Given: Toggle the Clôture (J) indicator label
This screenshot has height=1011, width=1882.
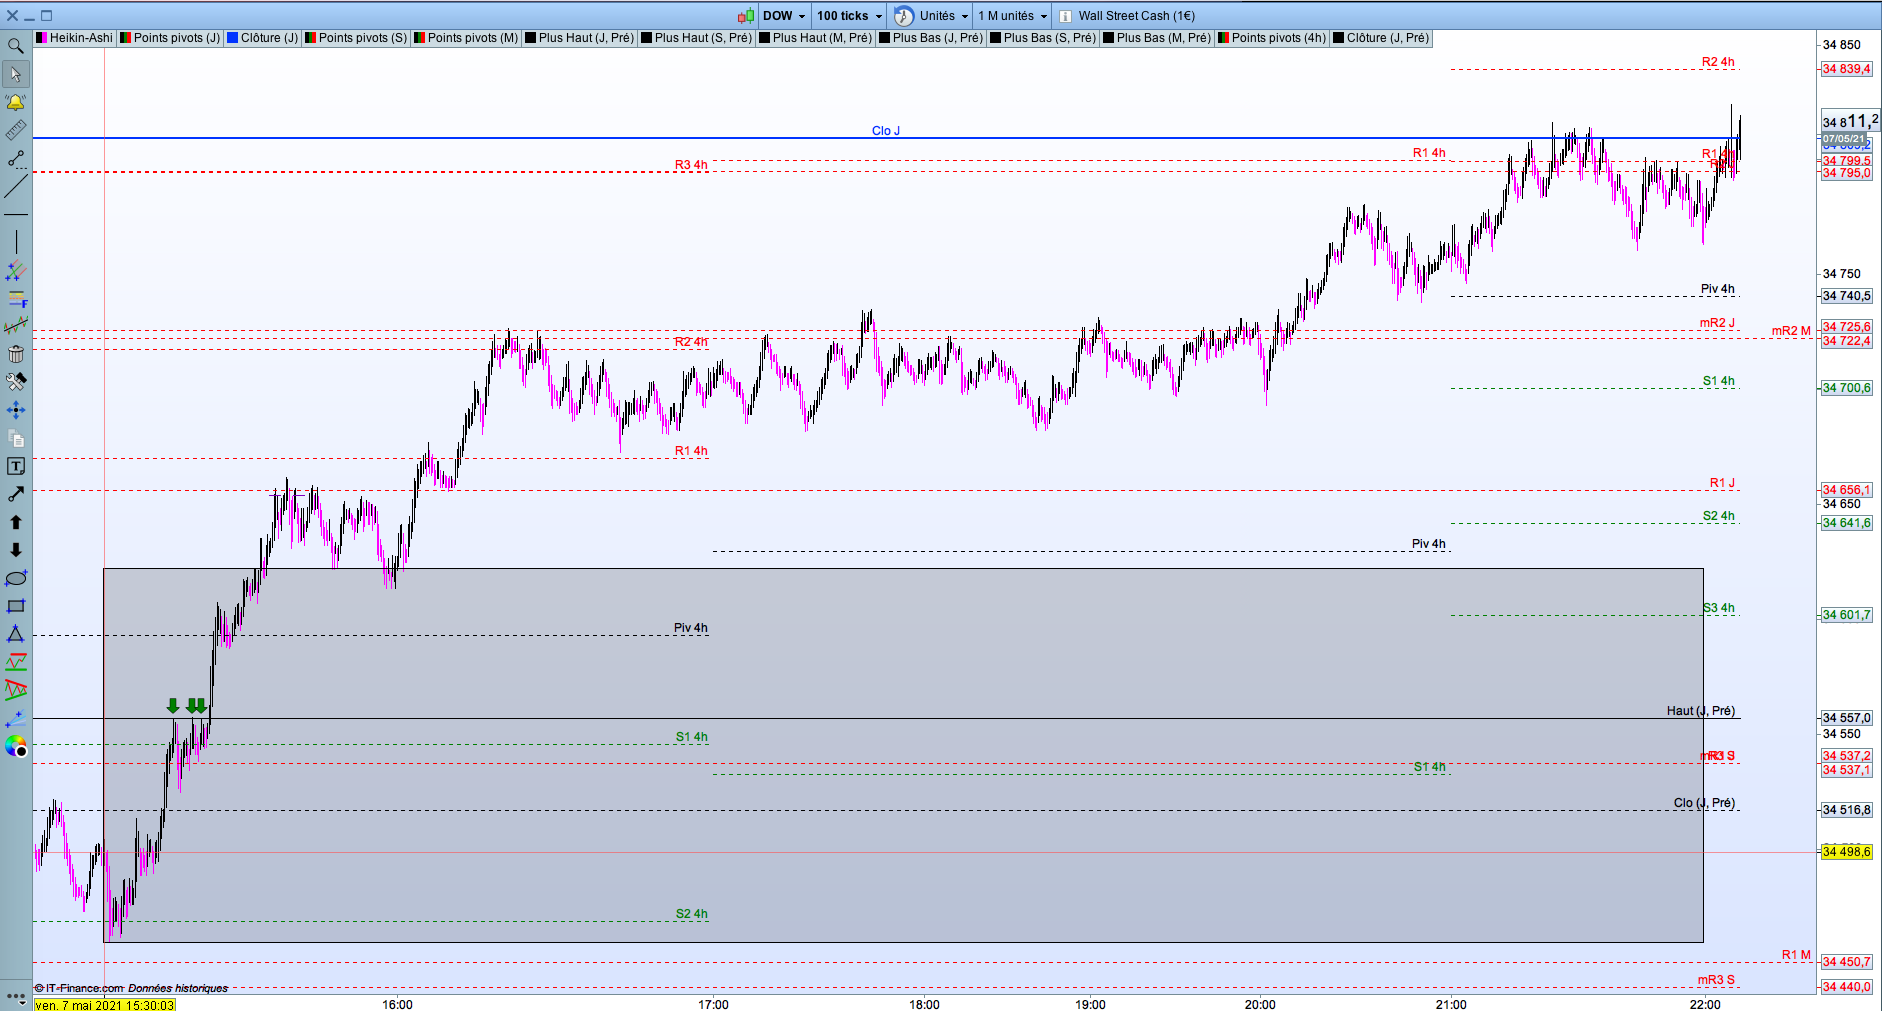Looking at the screenshot, I should [262, 38].
